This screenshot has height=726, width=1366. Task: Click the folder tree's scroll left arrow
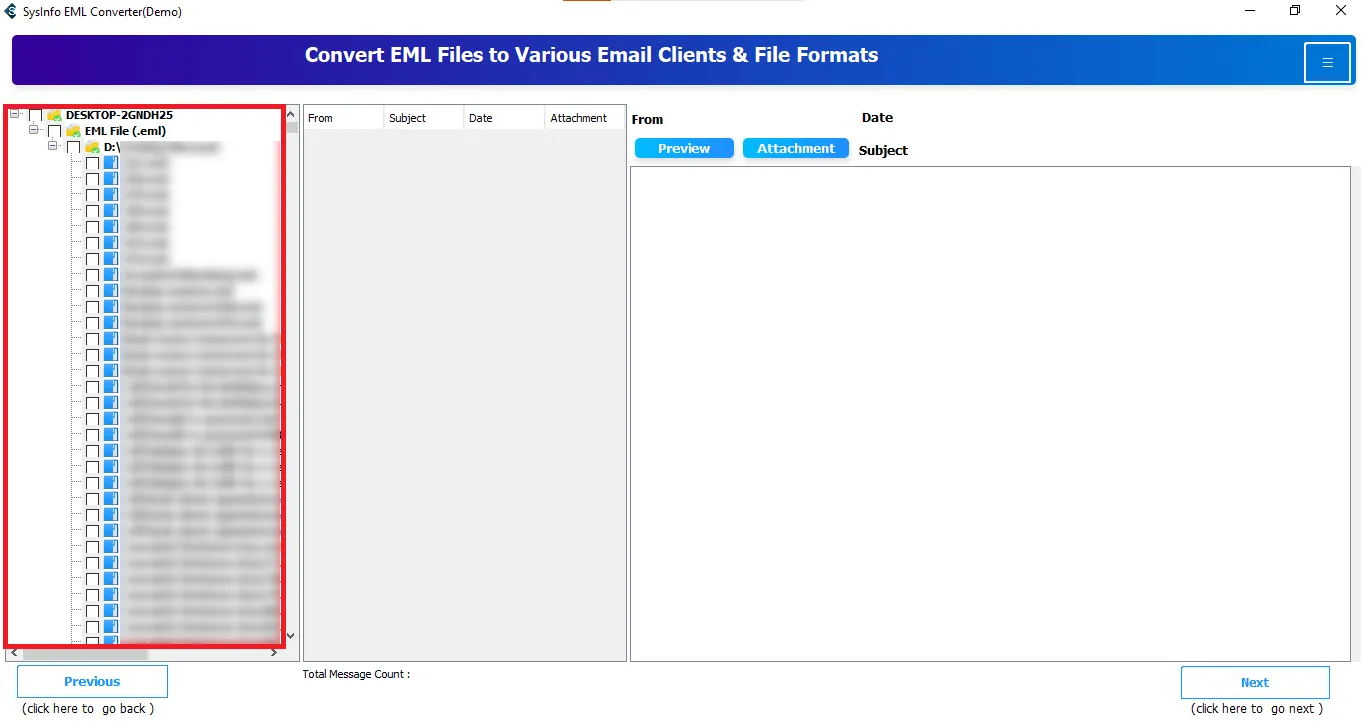click(x=13, y=654)
